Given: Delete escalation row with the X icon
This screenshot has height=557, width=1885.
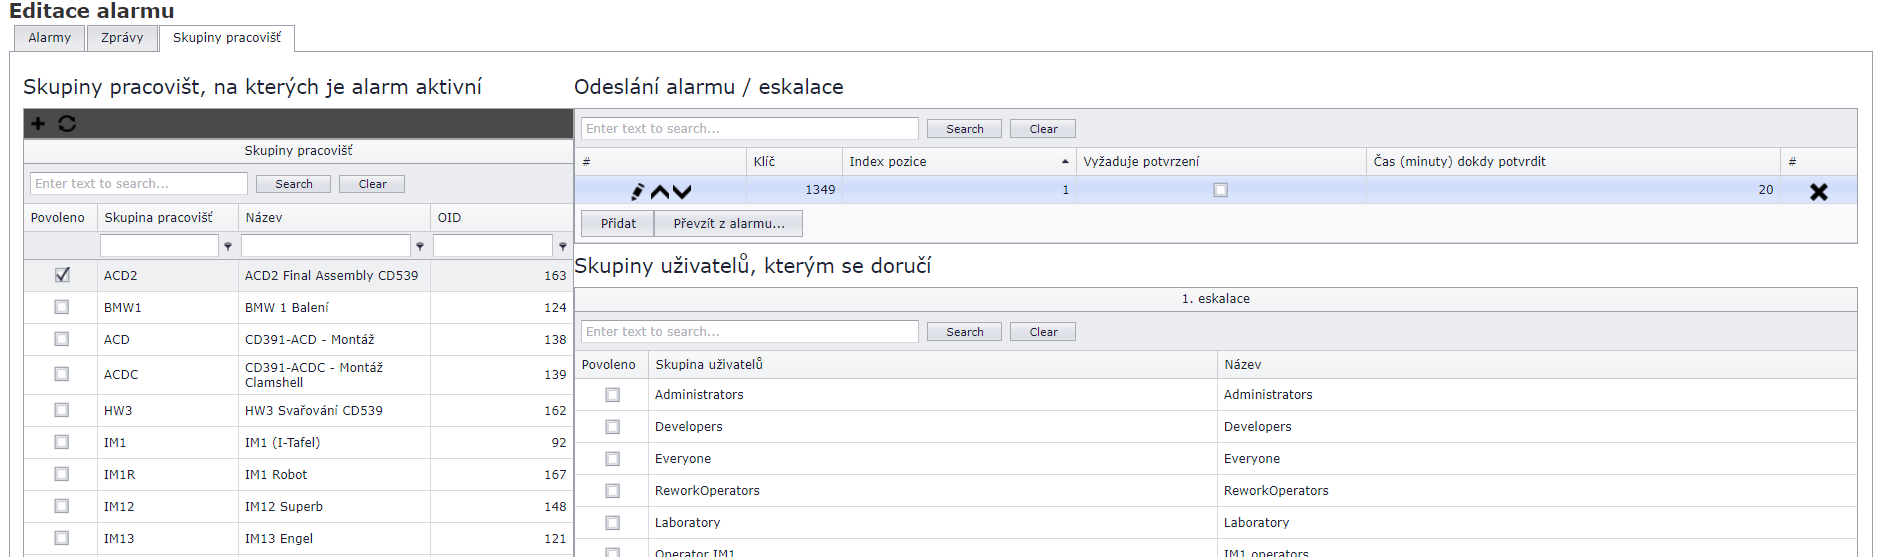Looking at the screenshot, I should pyautogui.click(x=1818, y=191).
